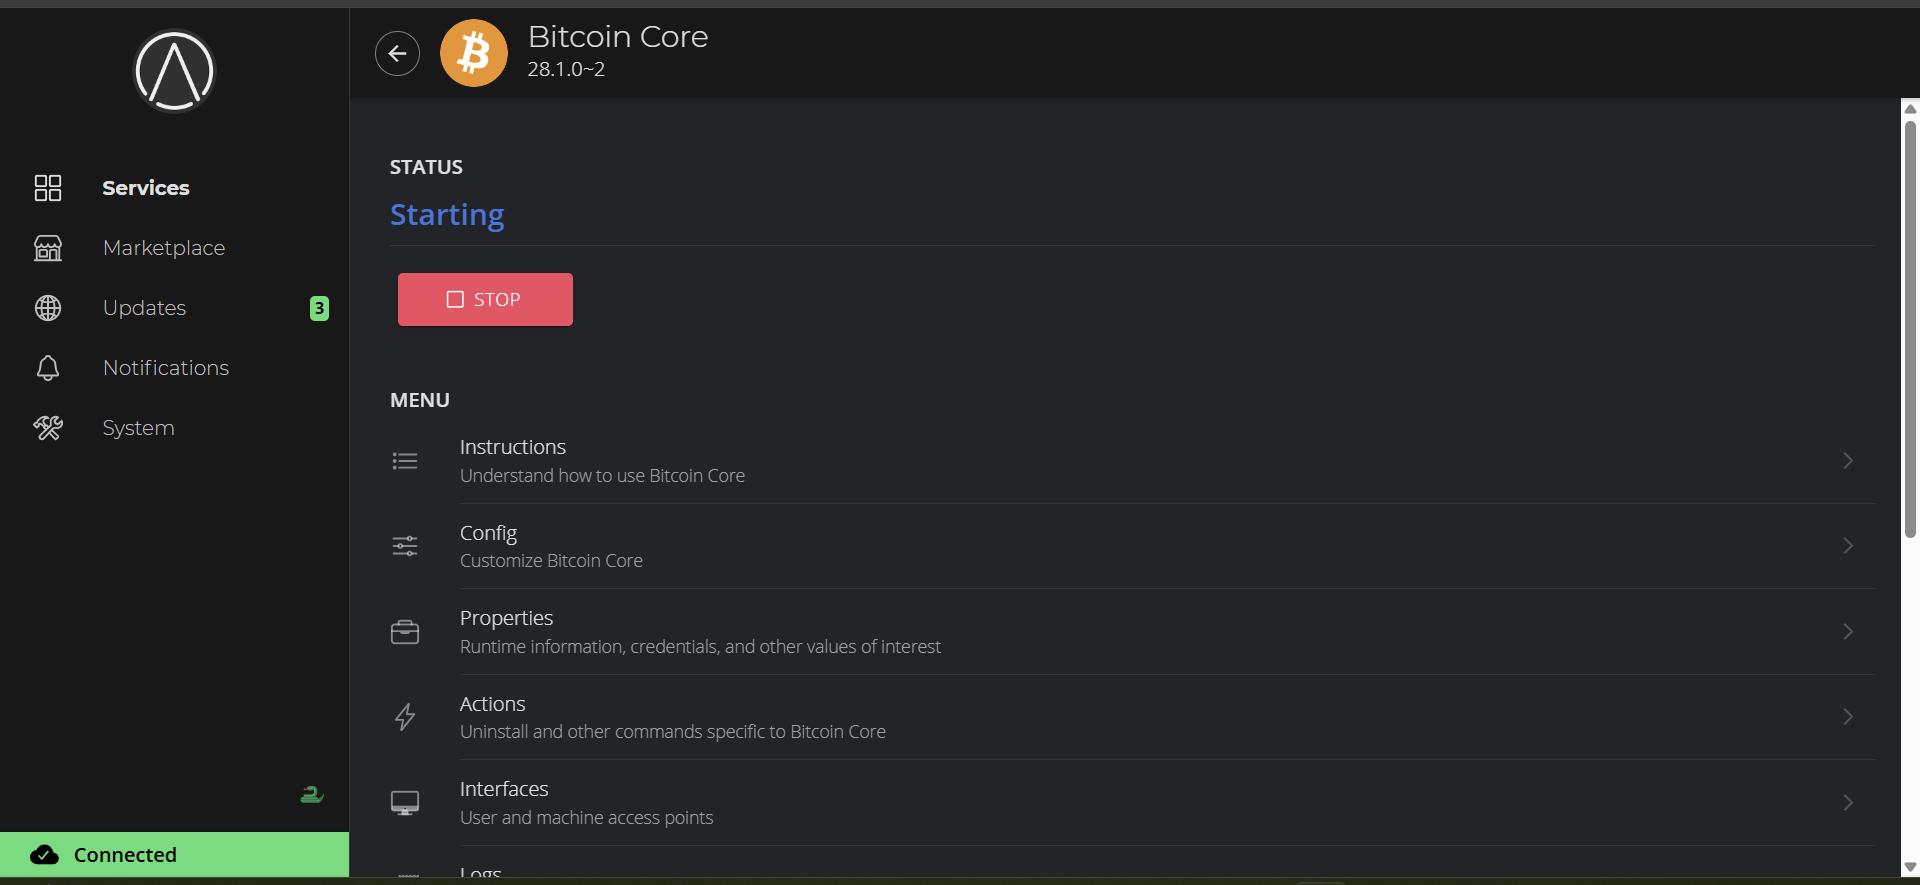The width and height of the screenshot is (1920, 885).
Task: Click the System tools icon
Action: coord(48,428)
